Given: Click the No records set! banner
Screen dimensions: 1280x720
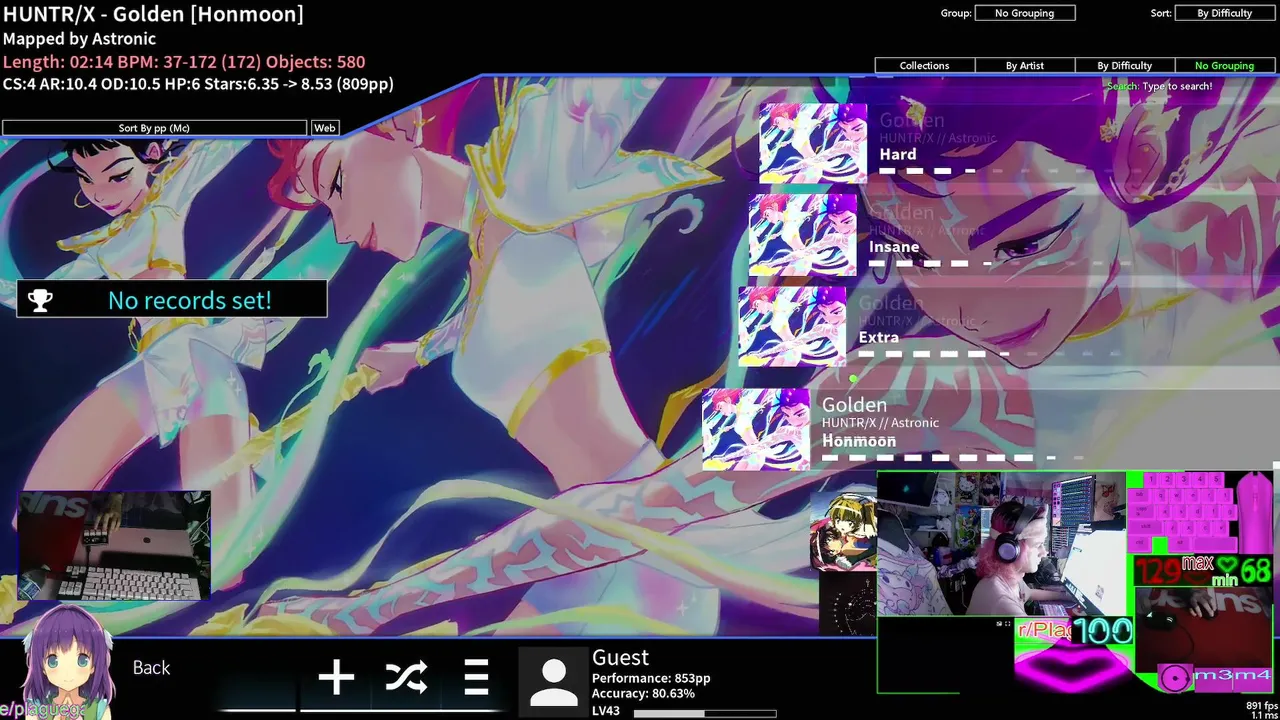Looking at the screenshot, I should click(x=172, y=300).
